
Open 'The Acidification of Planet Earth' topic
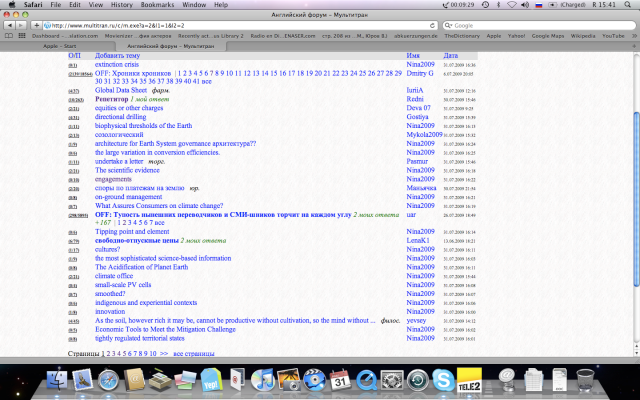[141, 267]
